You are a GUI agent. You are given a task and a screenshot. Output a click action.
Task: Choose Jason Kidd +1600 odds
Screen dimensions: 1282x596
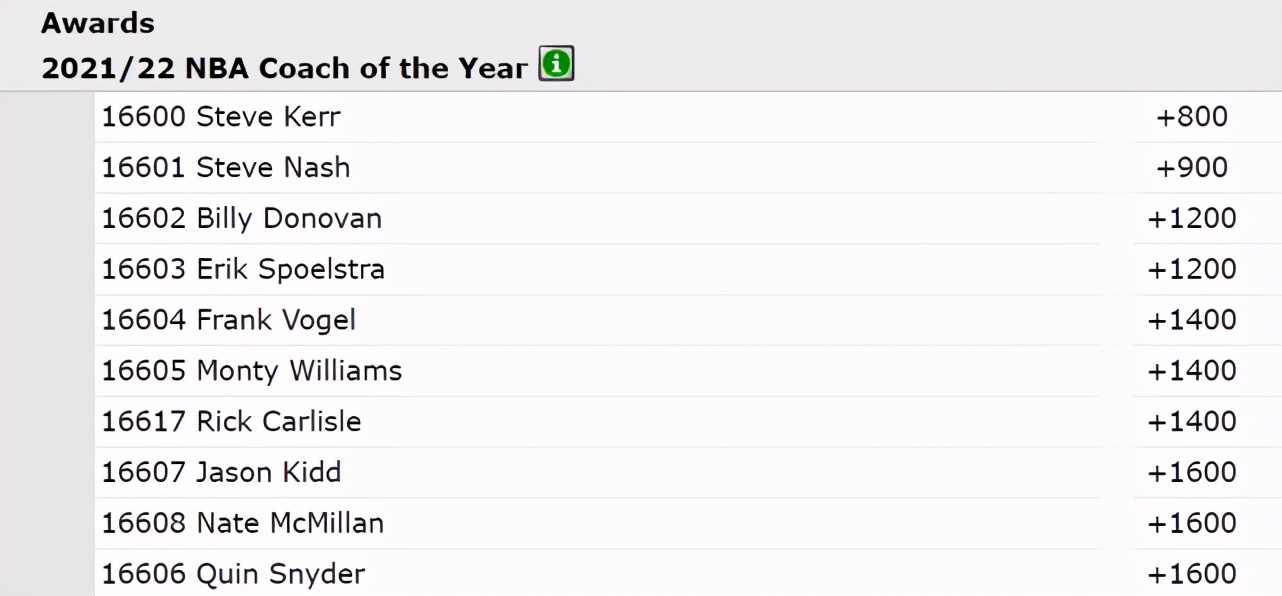coord(1192,473)
